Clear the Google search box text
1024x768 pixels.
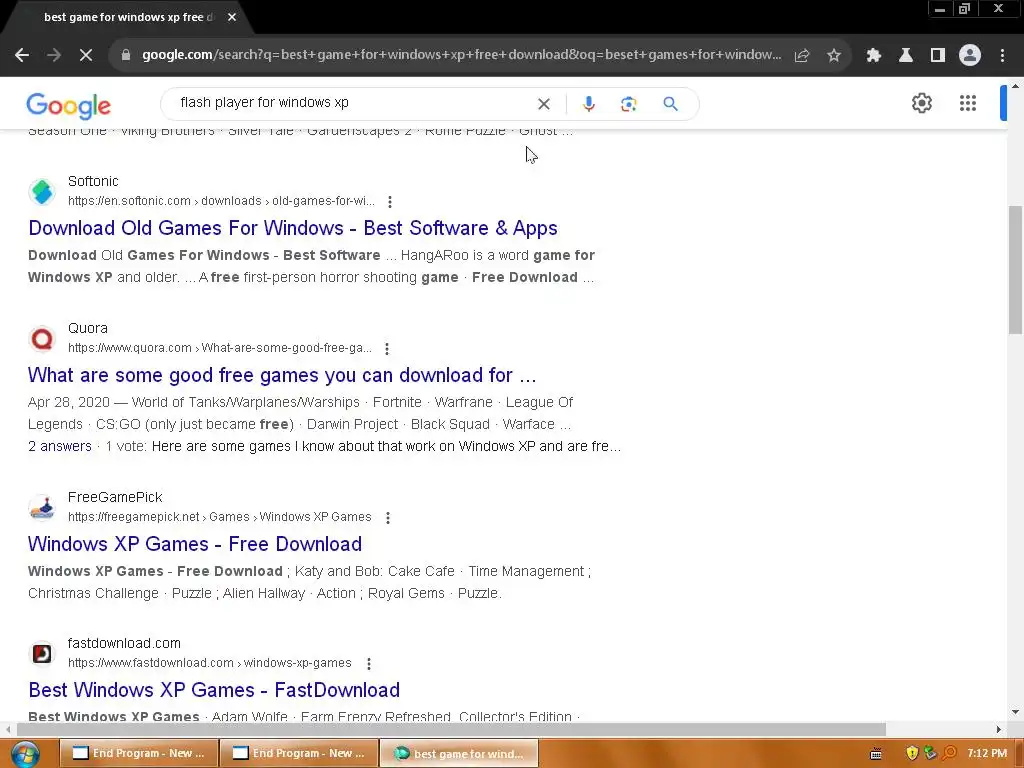(x=543, y=103)
